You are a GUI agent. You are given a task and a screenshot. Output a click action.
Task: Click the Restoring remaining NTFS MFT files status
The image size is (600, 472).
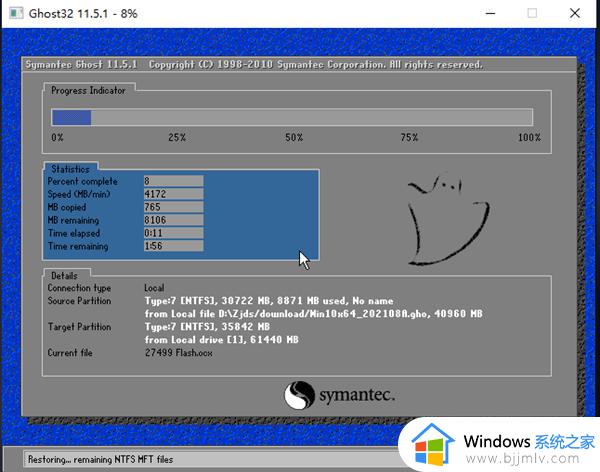click(x=101, y=459)
